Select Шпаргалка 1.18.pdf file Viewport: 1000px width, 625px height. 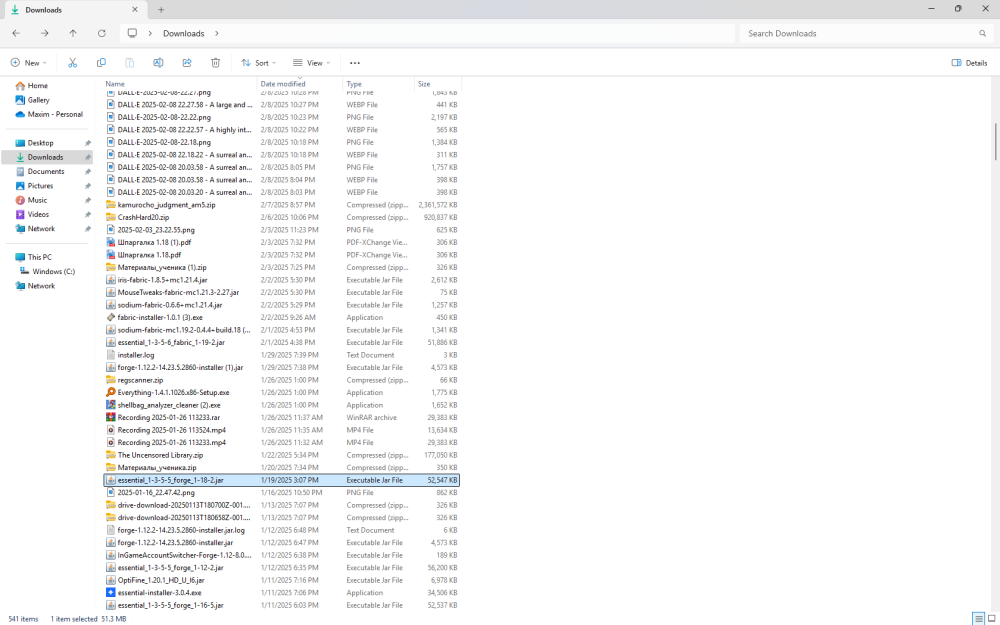(281, 254)
